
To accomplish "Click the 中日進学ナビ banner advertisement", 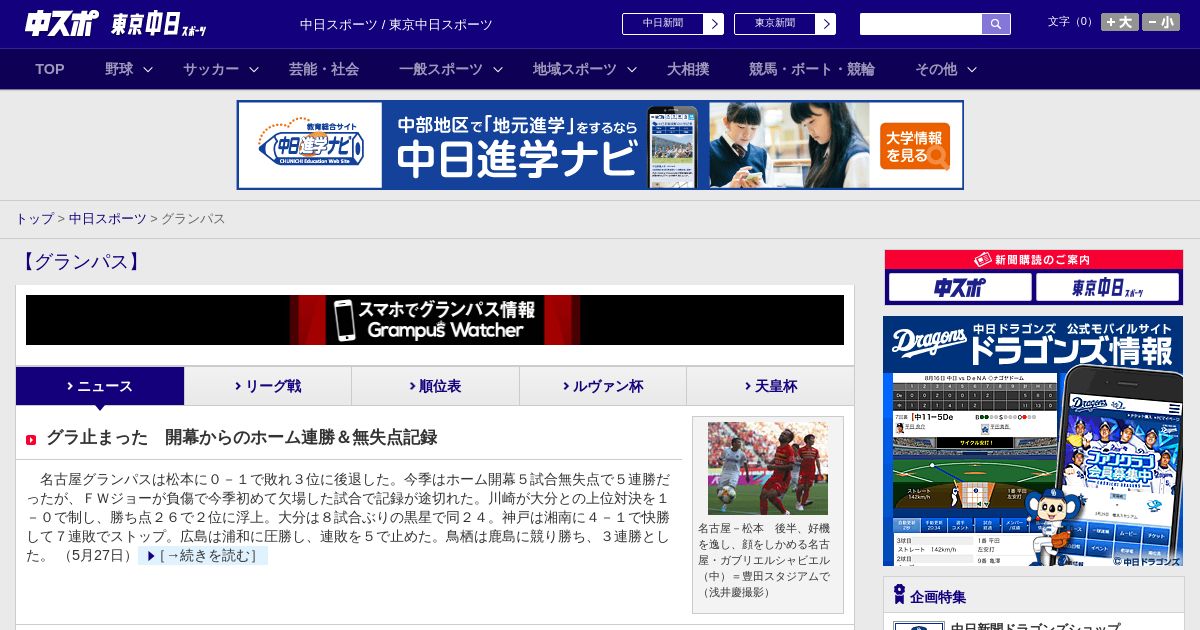I will [x=600, y=145].
